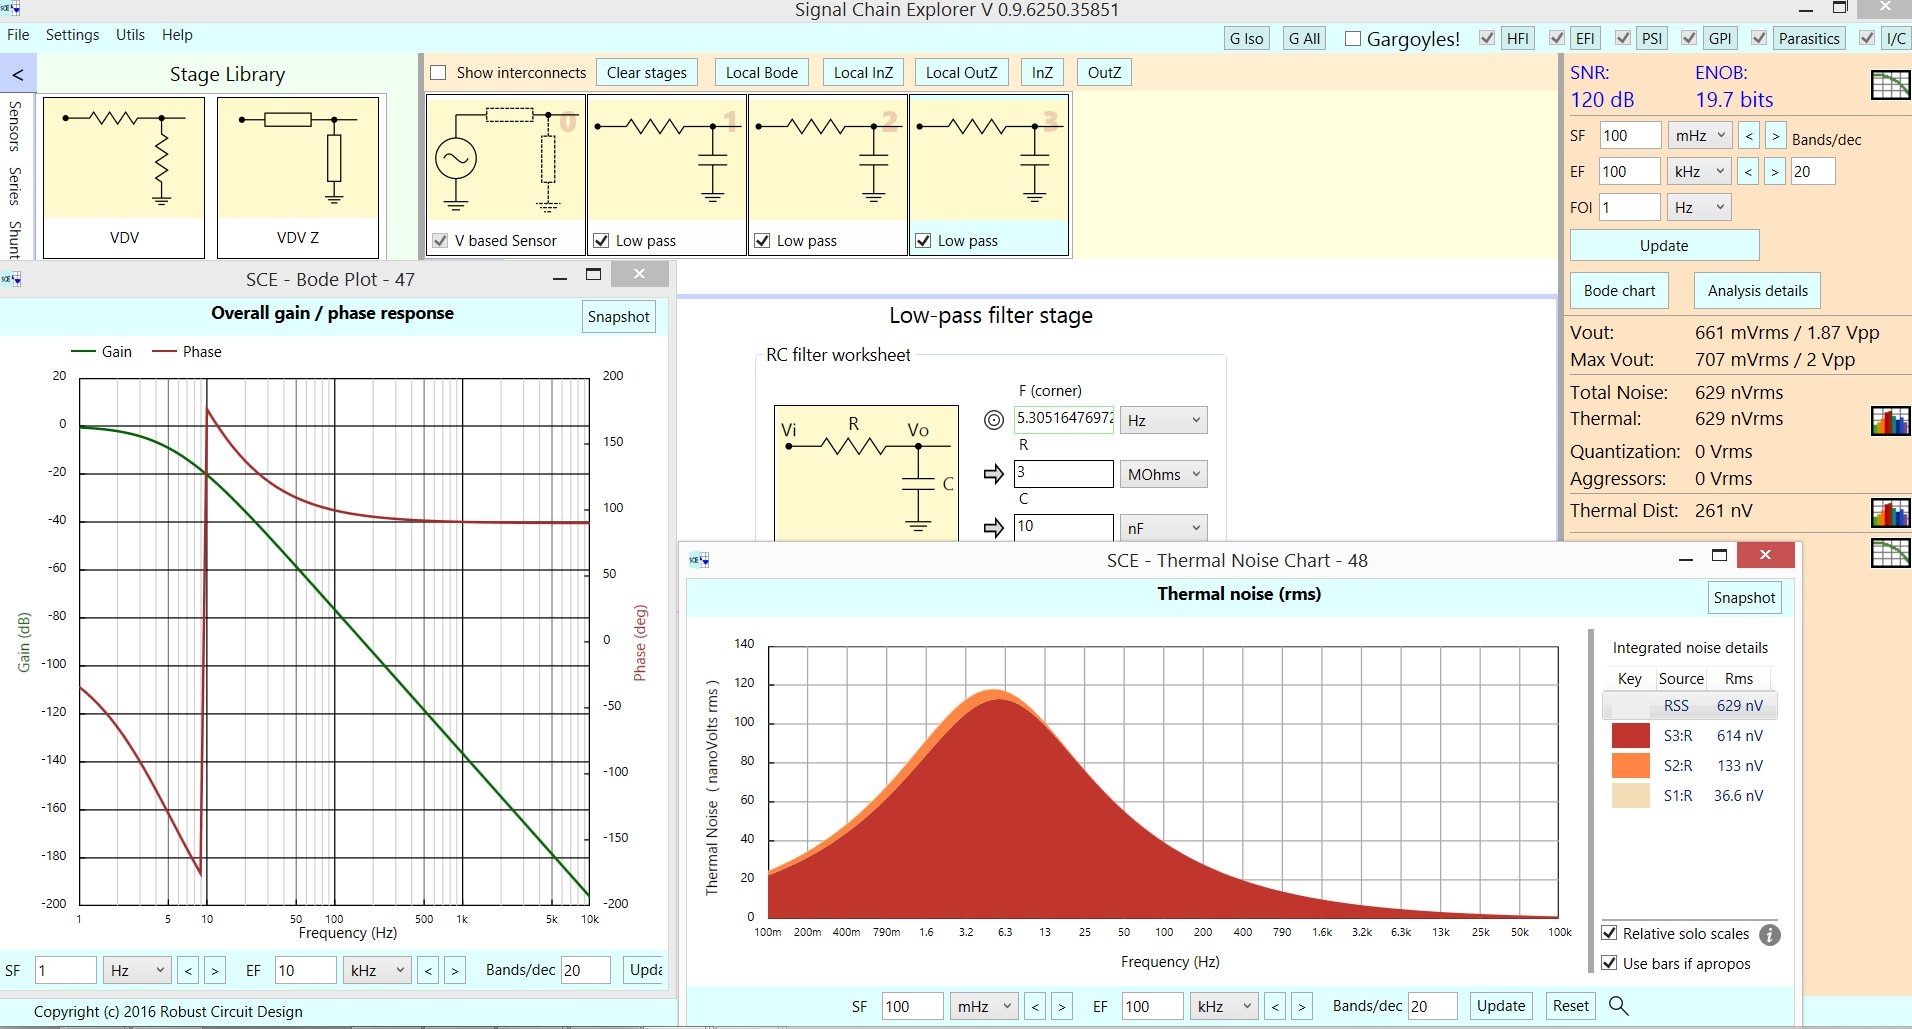Select the Low pass stage 3 schematic
The height and width of the screenshot is (1029, 1912).
tap(989, 158)
